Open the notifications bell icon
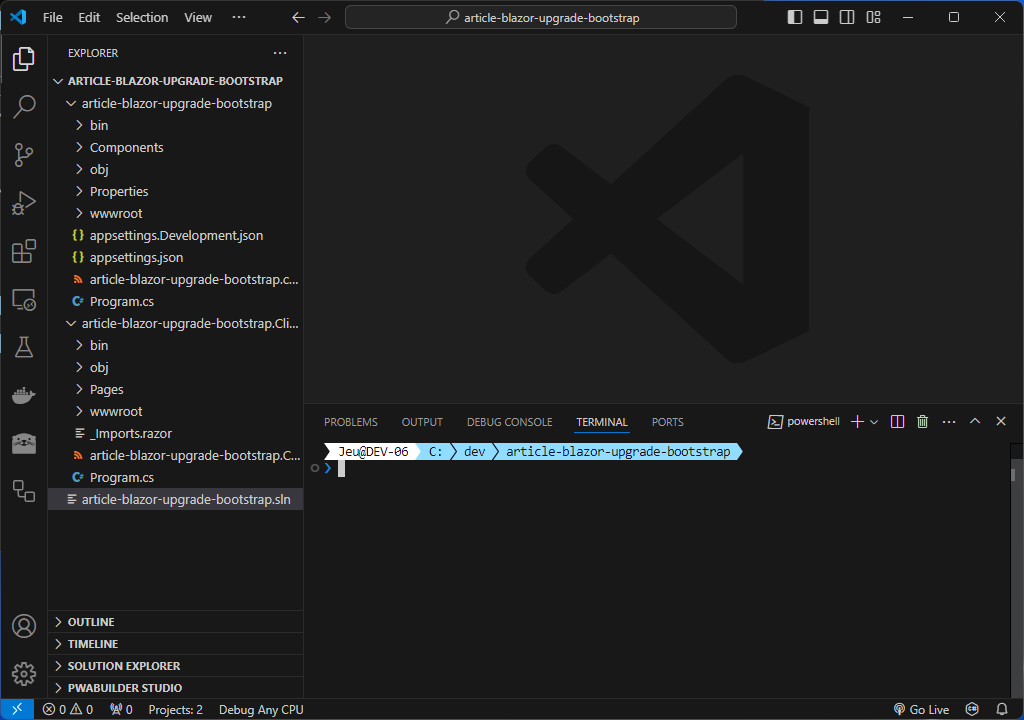Viewport: 1024px width, 720px height. (1002, 710)
